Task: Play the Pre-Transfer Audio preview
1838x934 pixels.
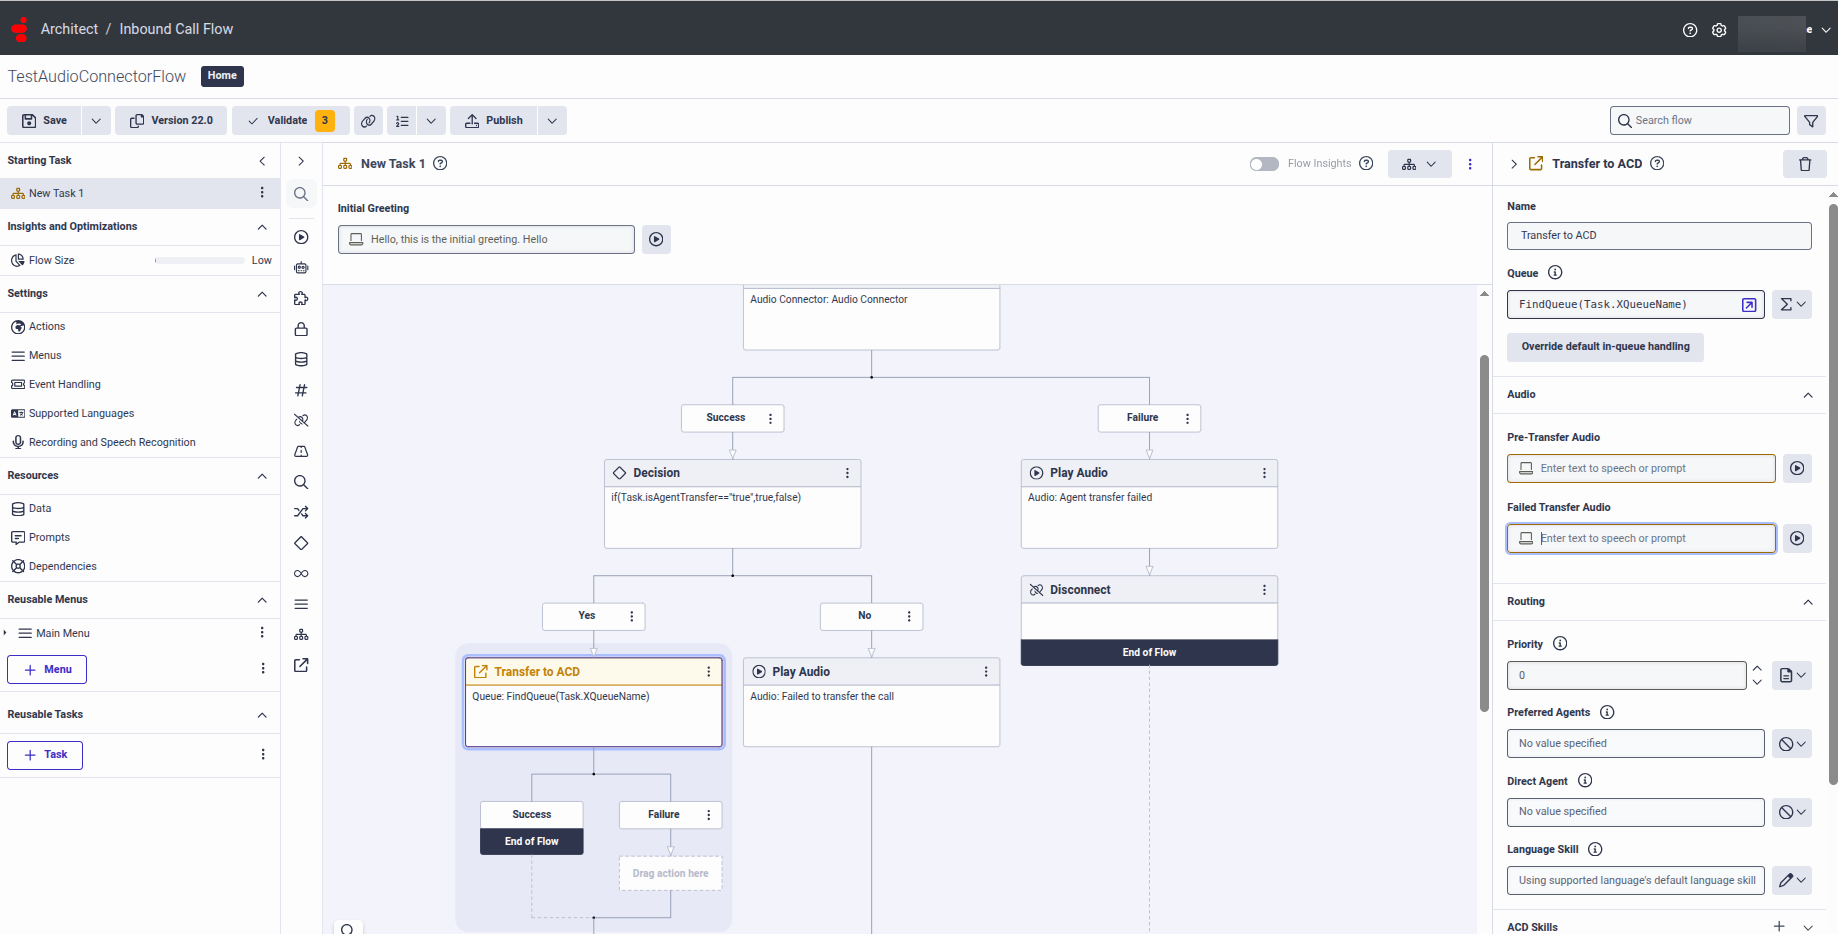Action: click(1797, 468)
